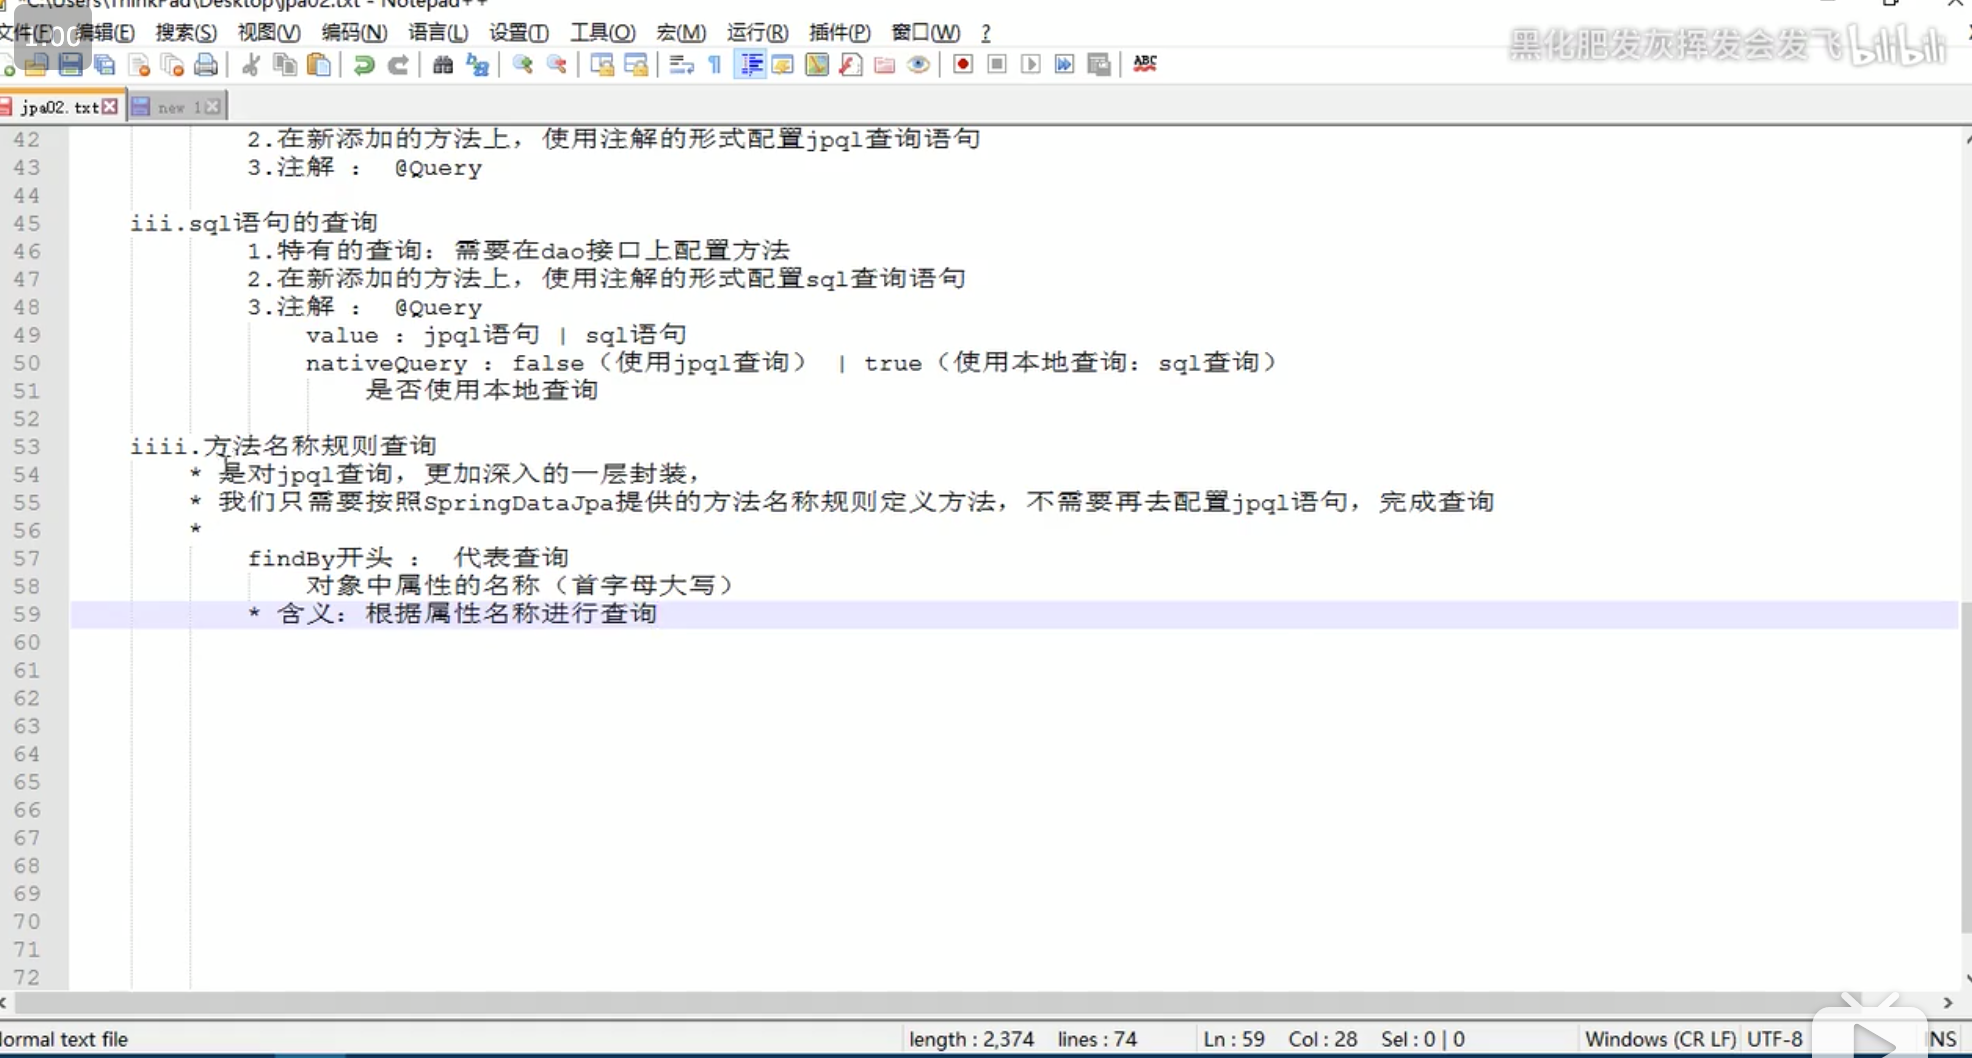Viewport: 1972px width, 1058px height.
Task: Open Folder as Workspace icon
Action: [885, 65]
